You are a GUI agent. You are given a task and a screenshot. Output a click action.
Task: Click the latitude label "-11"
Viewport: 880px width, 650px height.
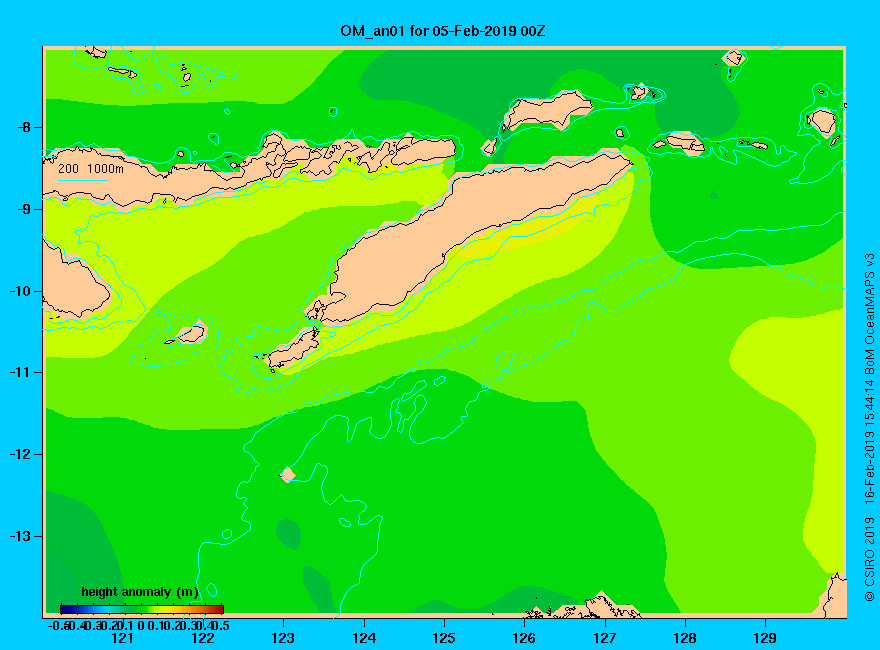pos(21,373)
